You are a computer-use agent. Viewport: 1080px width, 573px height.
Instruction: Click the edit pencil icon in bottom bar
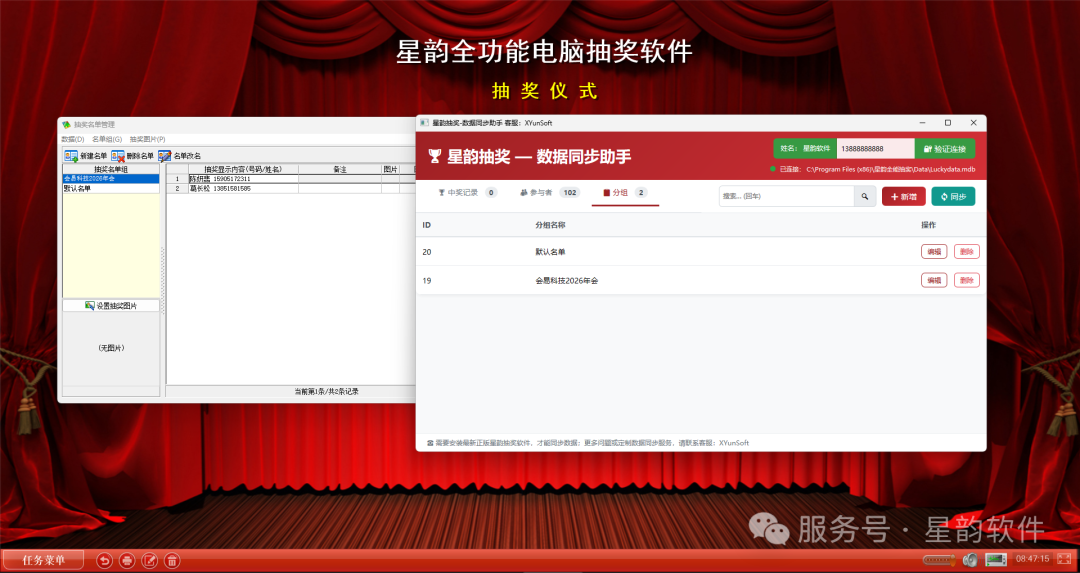click(x=149, y=561)
